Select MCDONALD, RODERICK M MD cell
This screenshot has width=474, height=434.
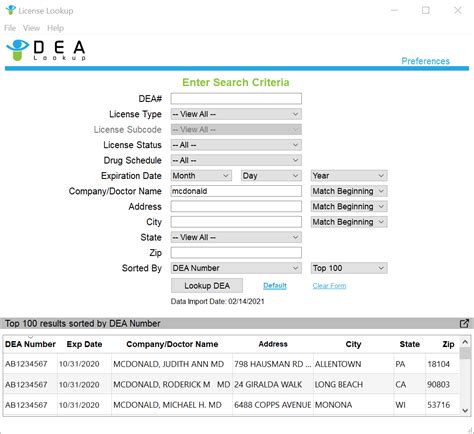point(172,384)
